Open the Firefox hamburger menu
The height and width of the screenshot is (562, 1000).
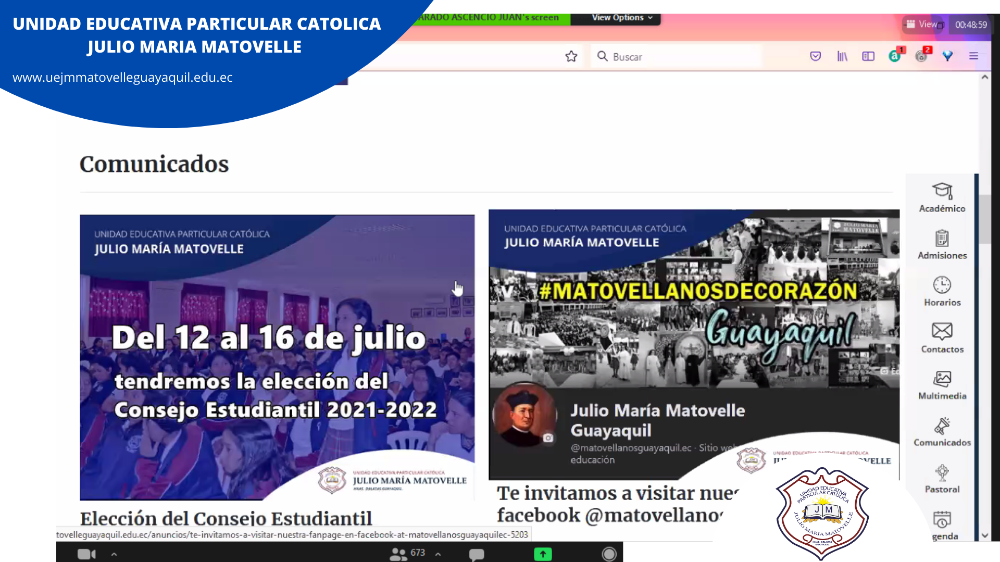(x=973, y=56)
